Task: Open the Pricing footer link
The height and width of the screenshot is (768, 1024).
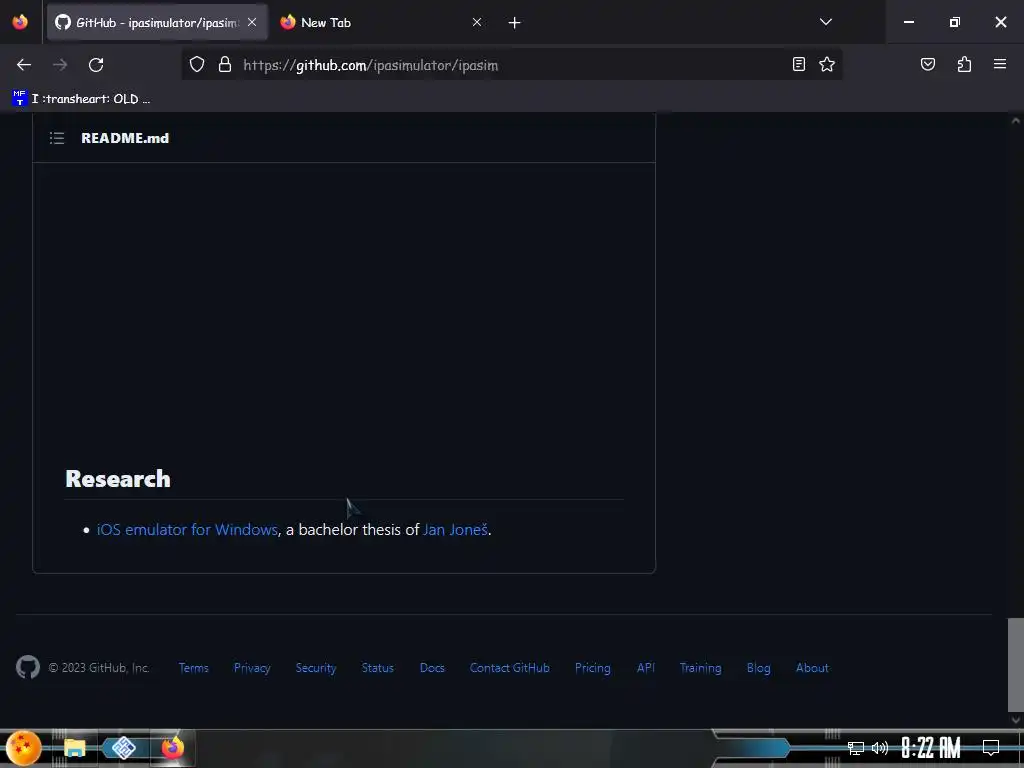Action: pyautogui.click(x=592, y=667)
